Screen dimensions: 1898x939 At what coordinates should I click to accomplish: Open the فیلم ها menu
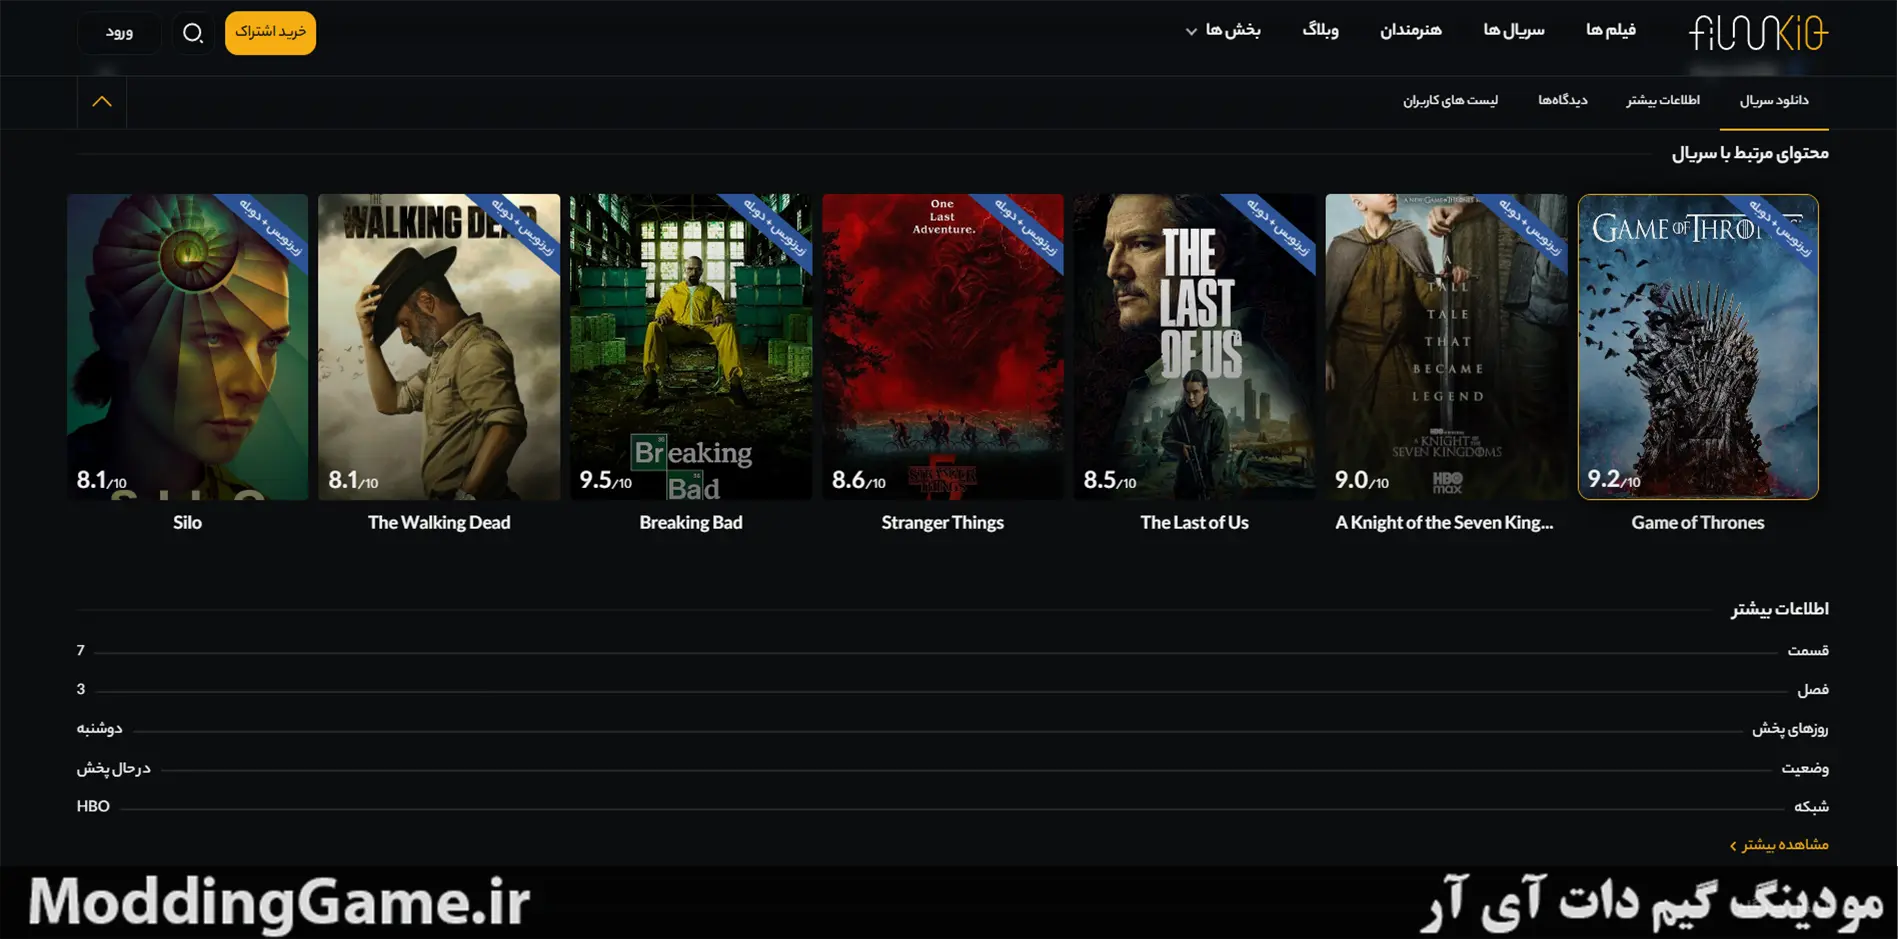1611,31
